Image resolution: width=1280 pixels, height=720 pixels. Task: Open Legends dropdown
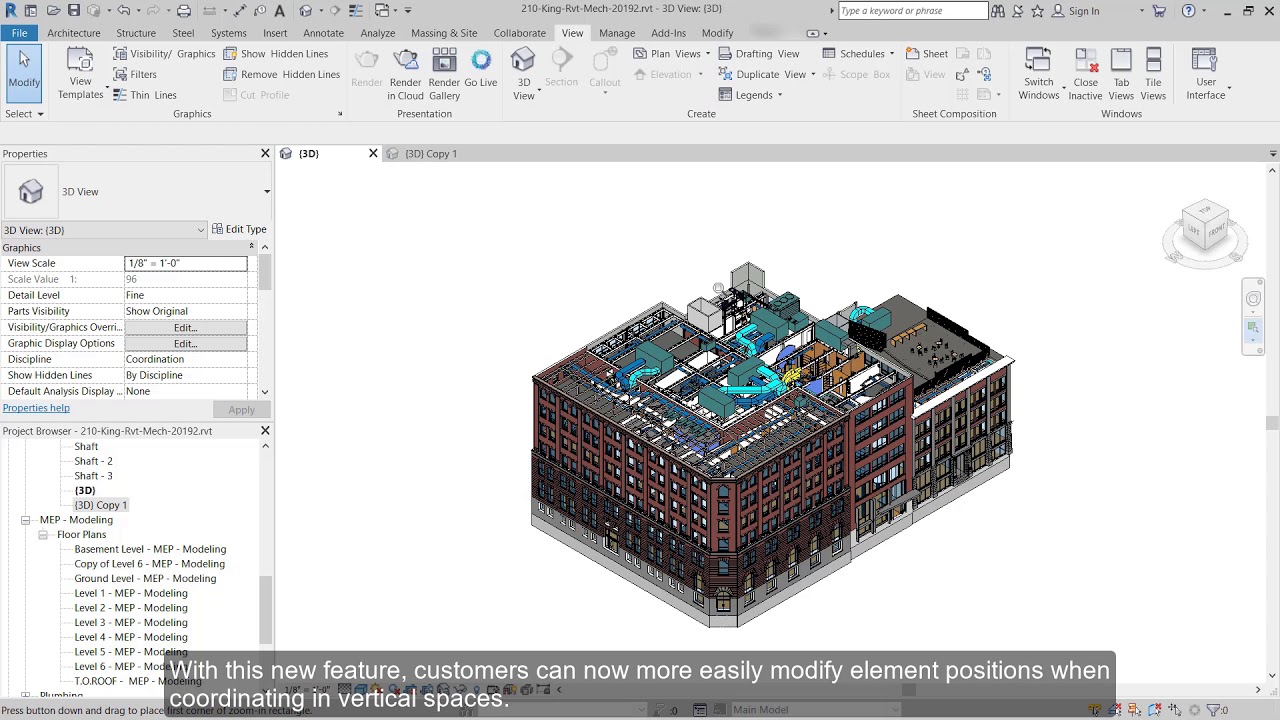750,95
